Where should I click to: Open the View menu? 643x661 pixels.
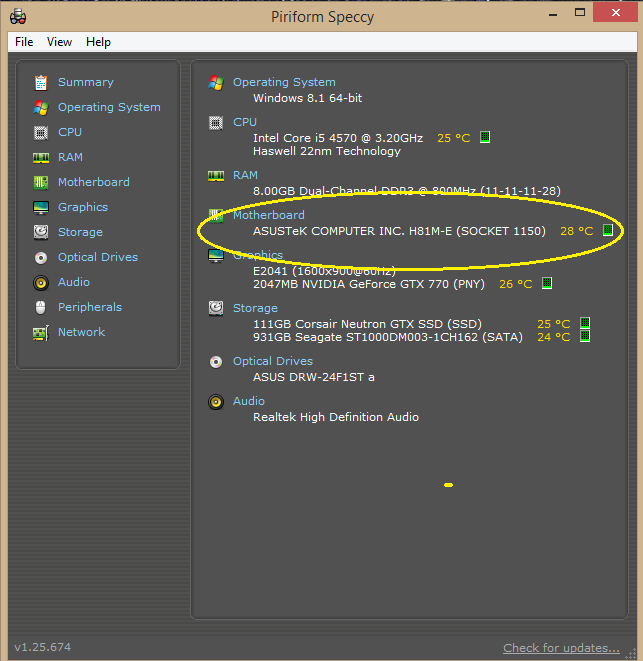[59, 42]
